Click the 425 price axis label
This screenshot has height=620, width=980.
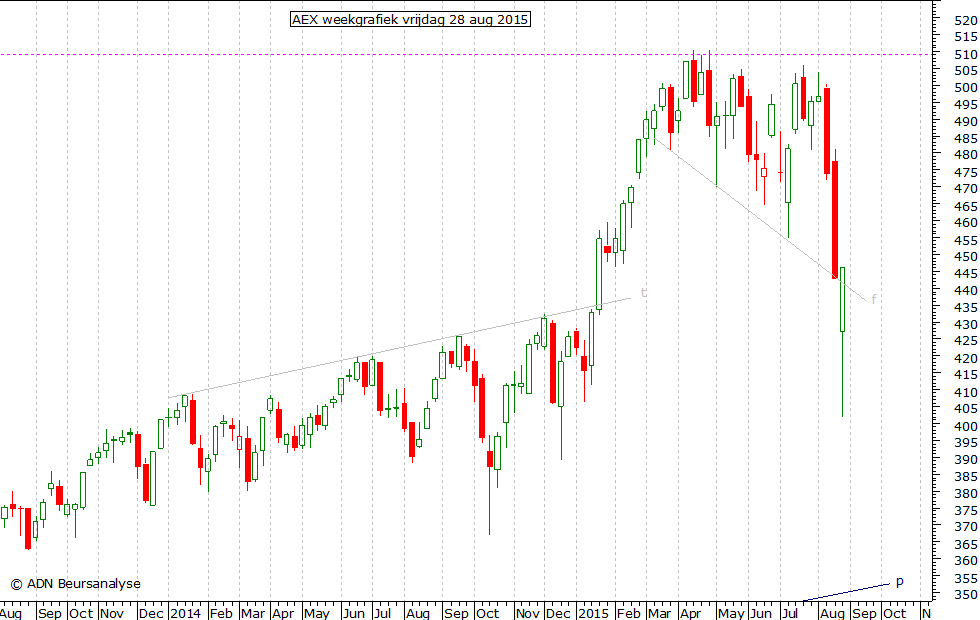[966, 341]
